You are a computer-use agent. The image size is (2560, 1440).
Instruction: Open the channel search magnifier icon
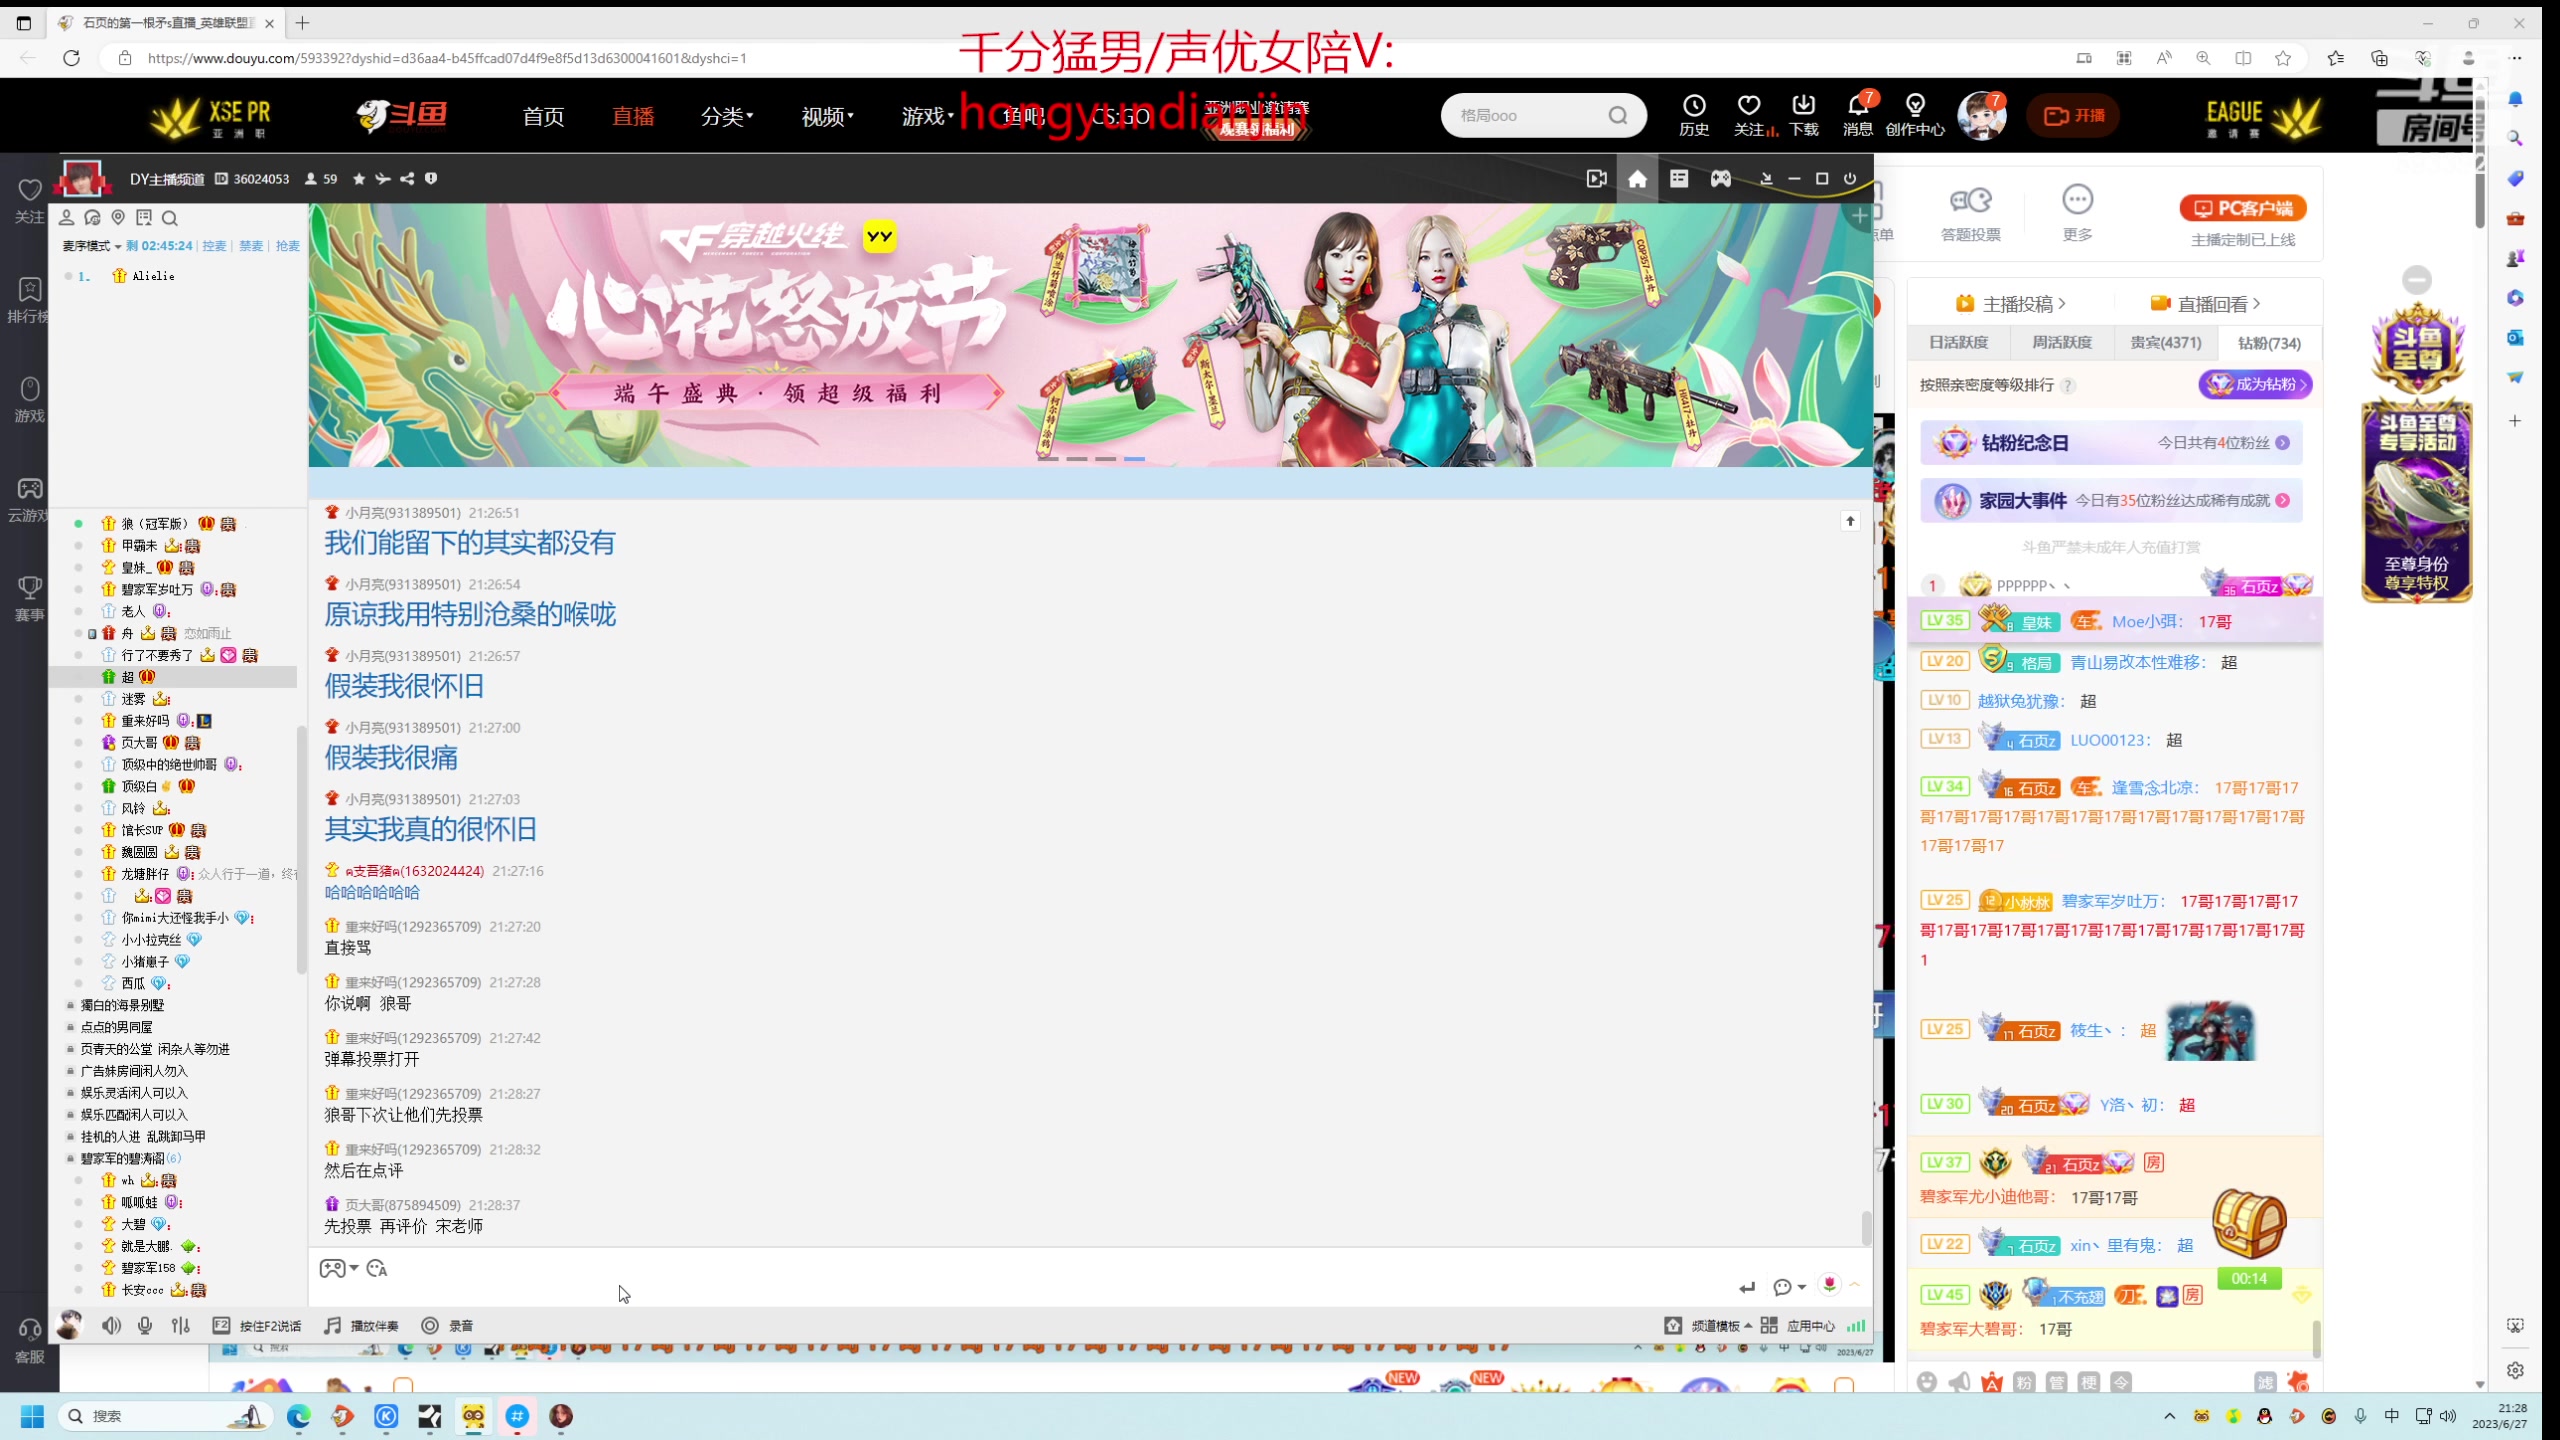[x=170, y=218]
